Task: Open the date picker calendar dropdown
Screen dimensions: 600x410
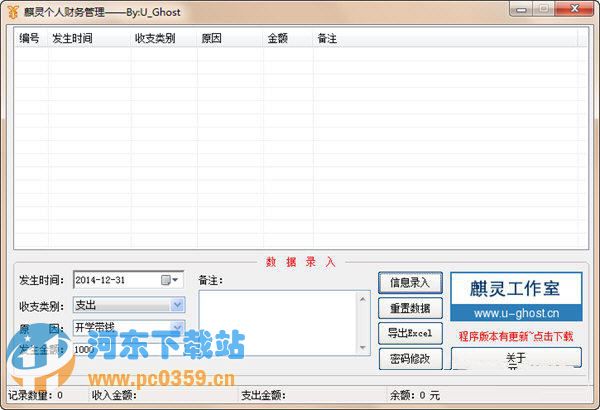Action: 170,280
